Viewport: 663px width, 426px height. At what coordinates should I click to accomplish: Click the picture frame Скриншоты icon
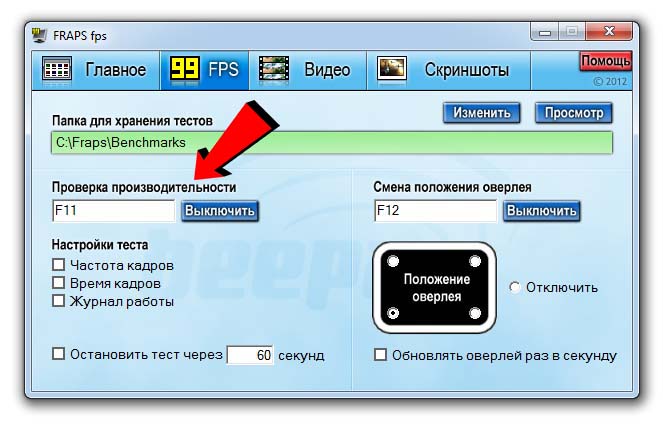(x=392, y=68)
